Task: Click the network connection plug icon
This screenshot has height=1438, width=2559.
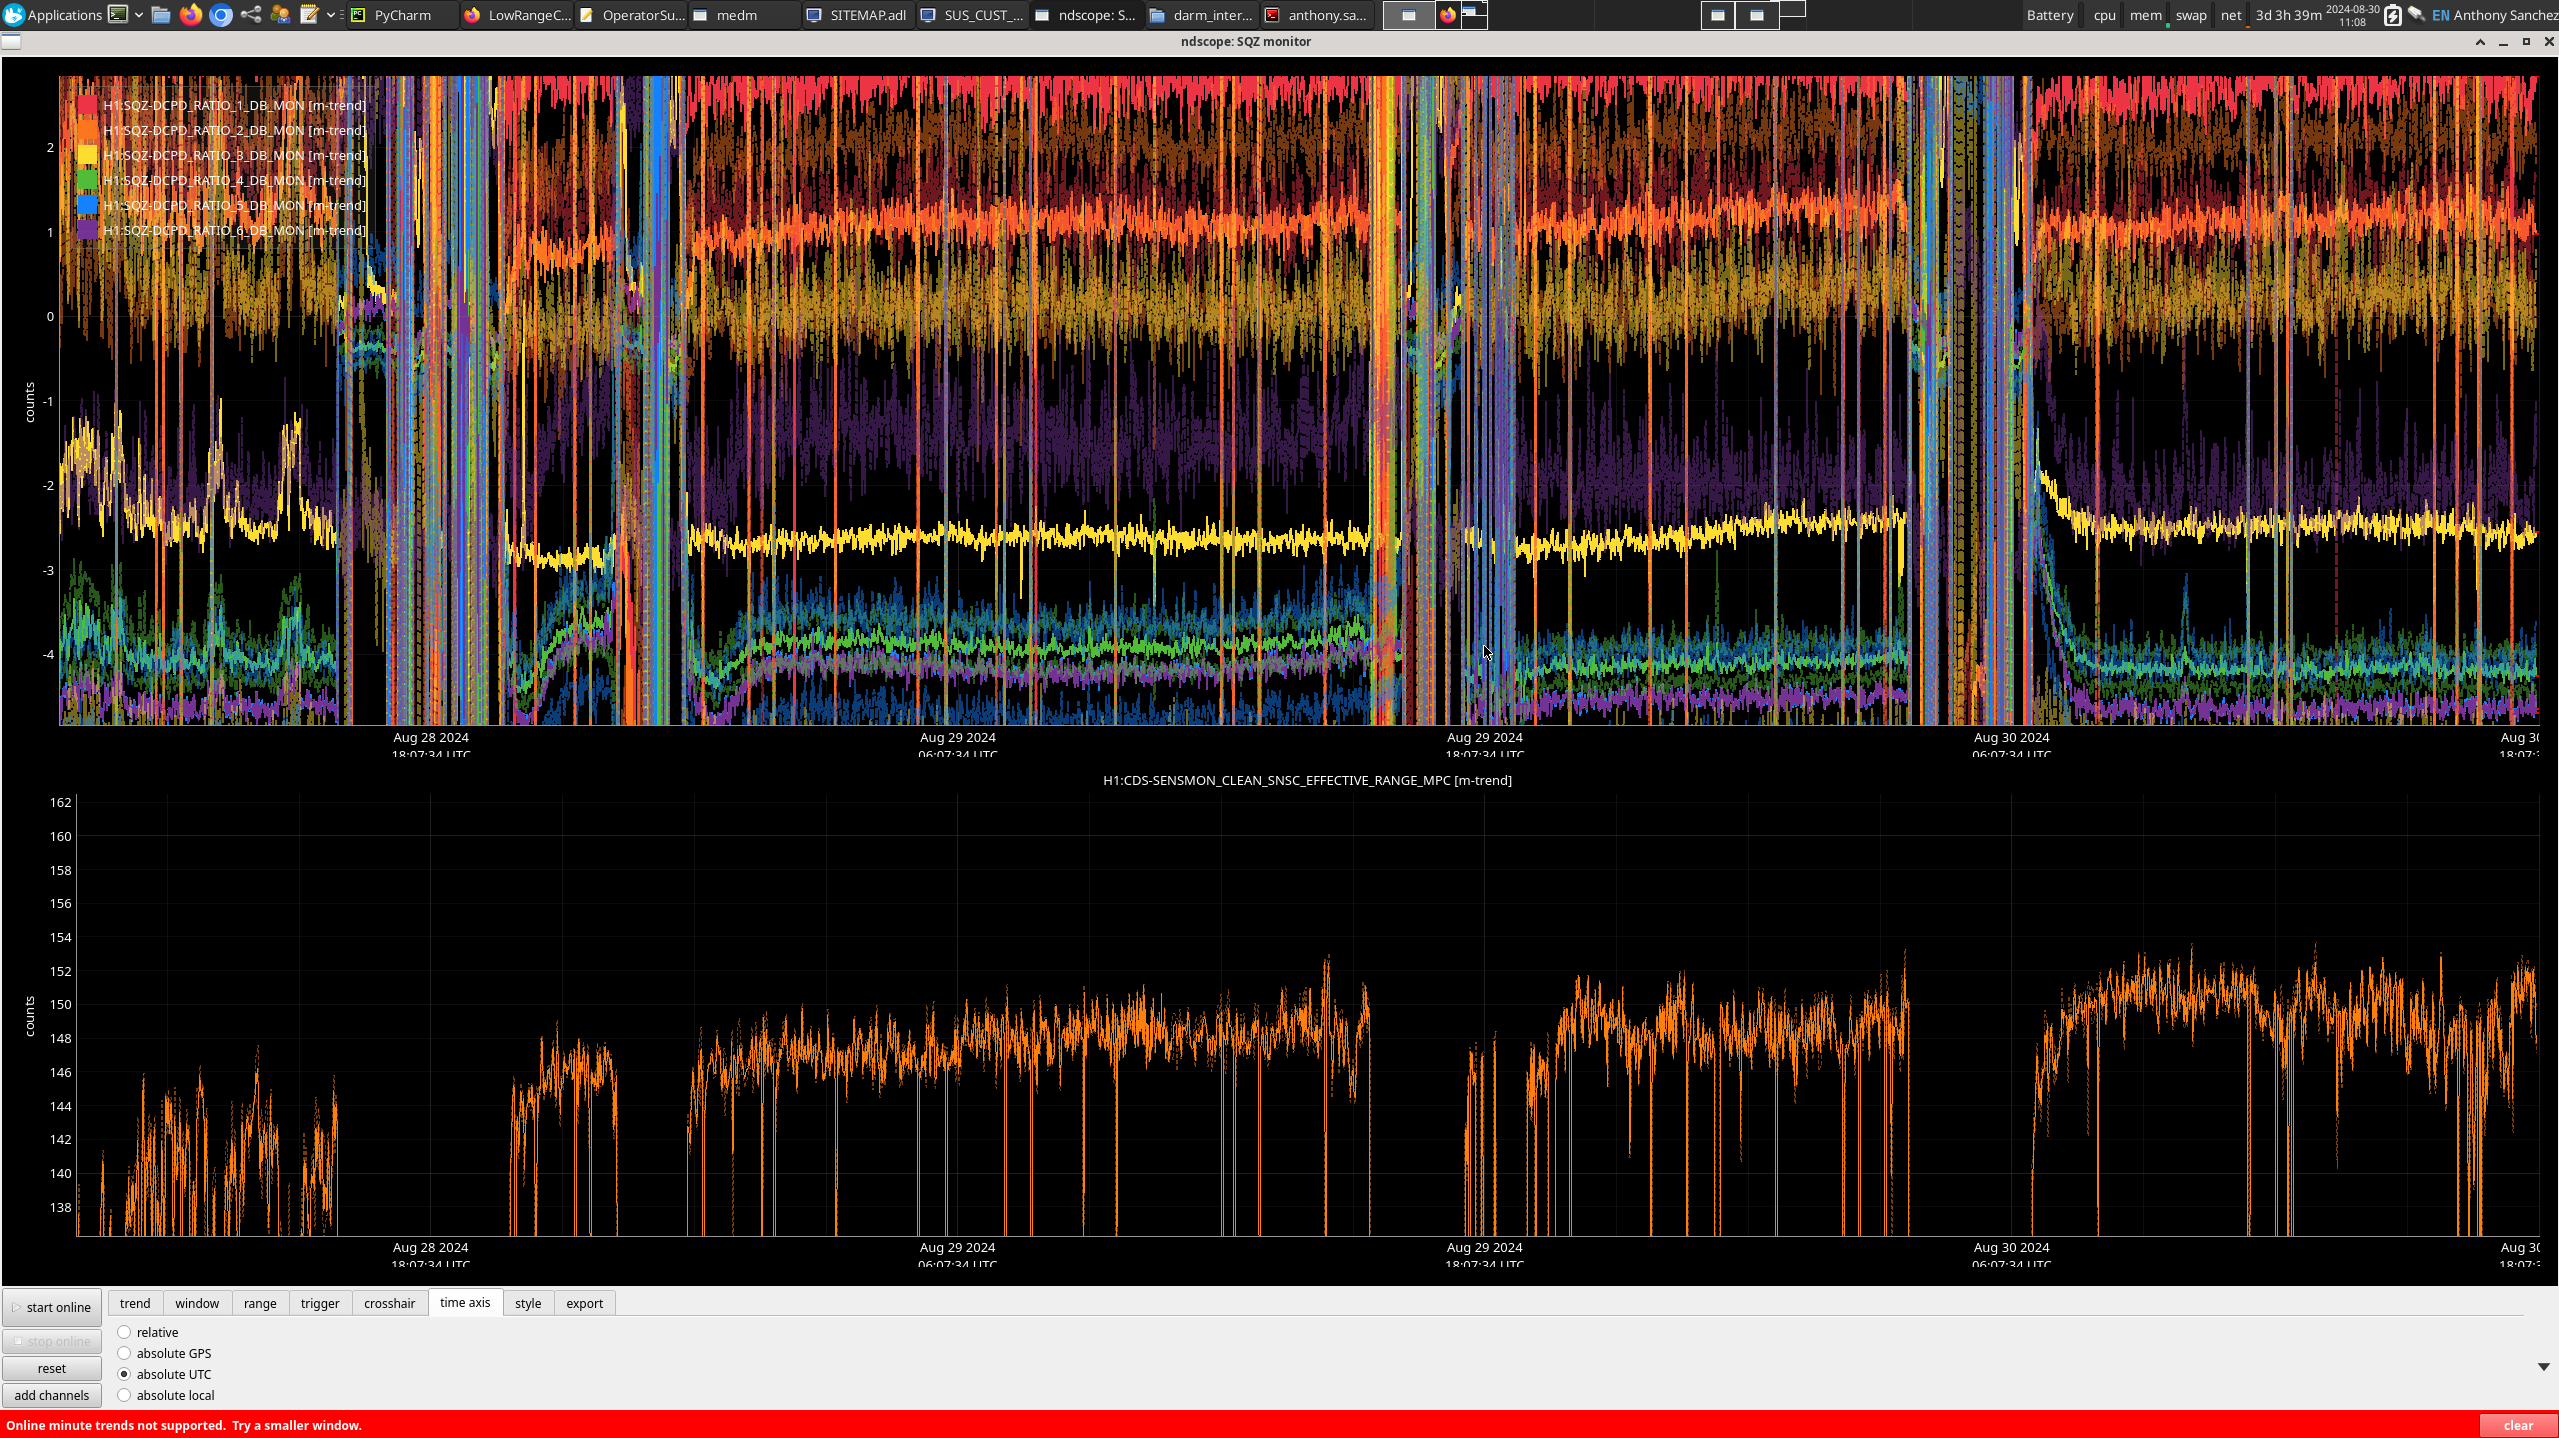Action: (x=2416, y=15)
